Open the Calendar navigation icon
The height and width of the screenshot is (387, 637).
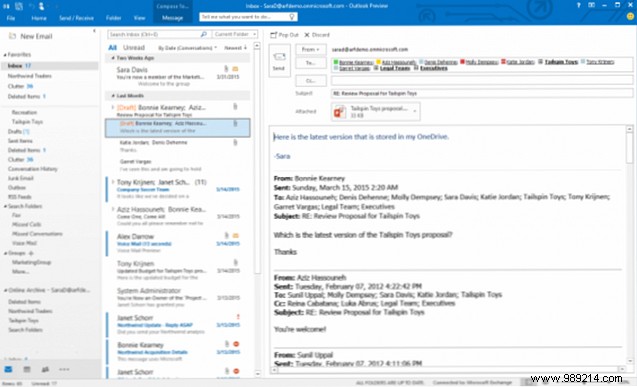click(27, 370)
